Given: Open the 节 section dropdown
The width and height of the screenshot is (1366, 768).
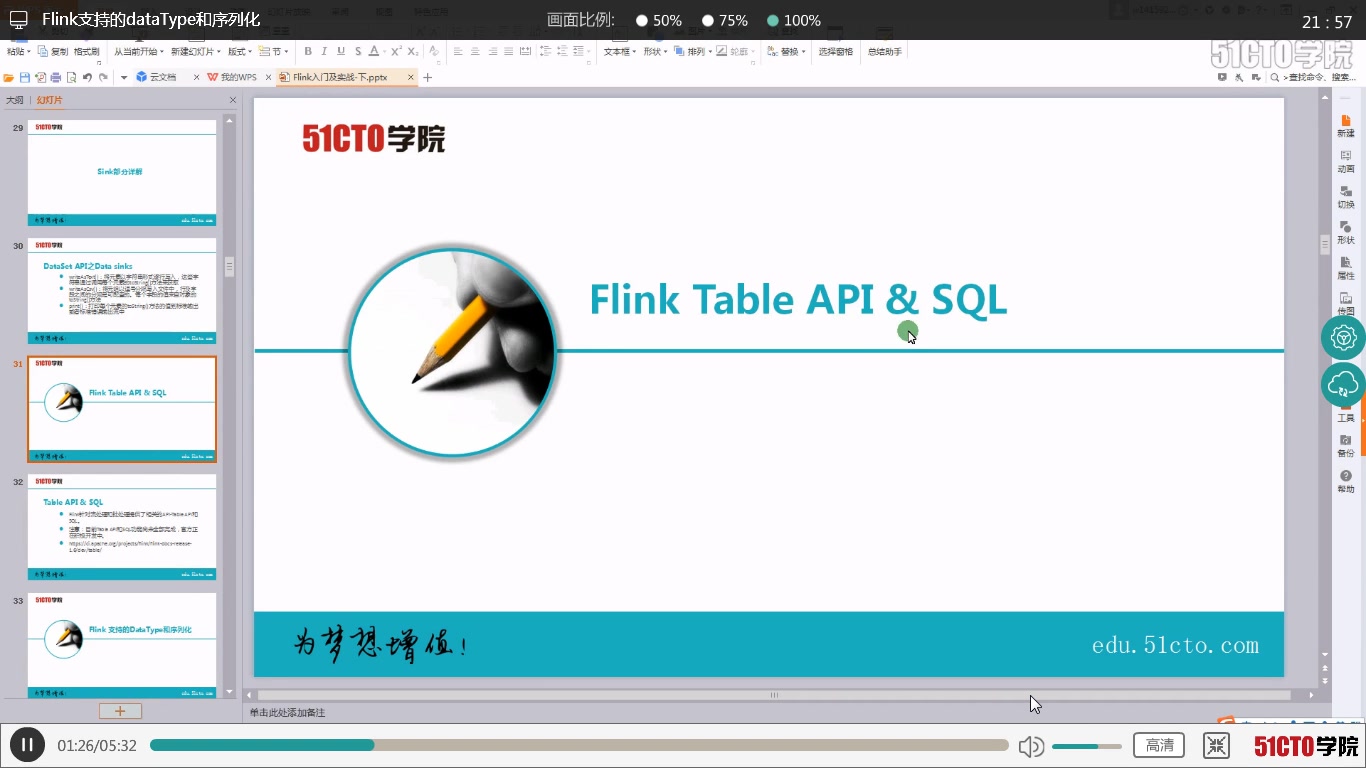Looking at the screenshot, I should 273,51.
